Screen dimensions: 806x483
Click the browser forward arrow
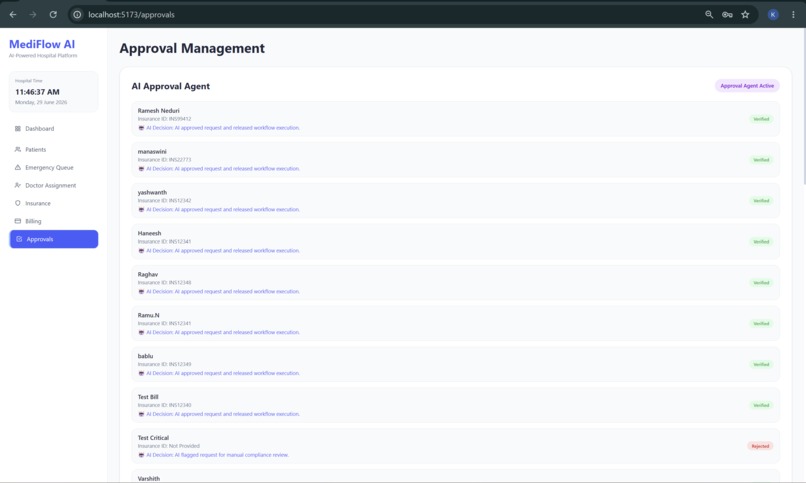pos(33,14)
